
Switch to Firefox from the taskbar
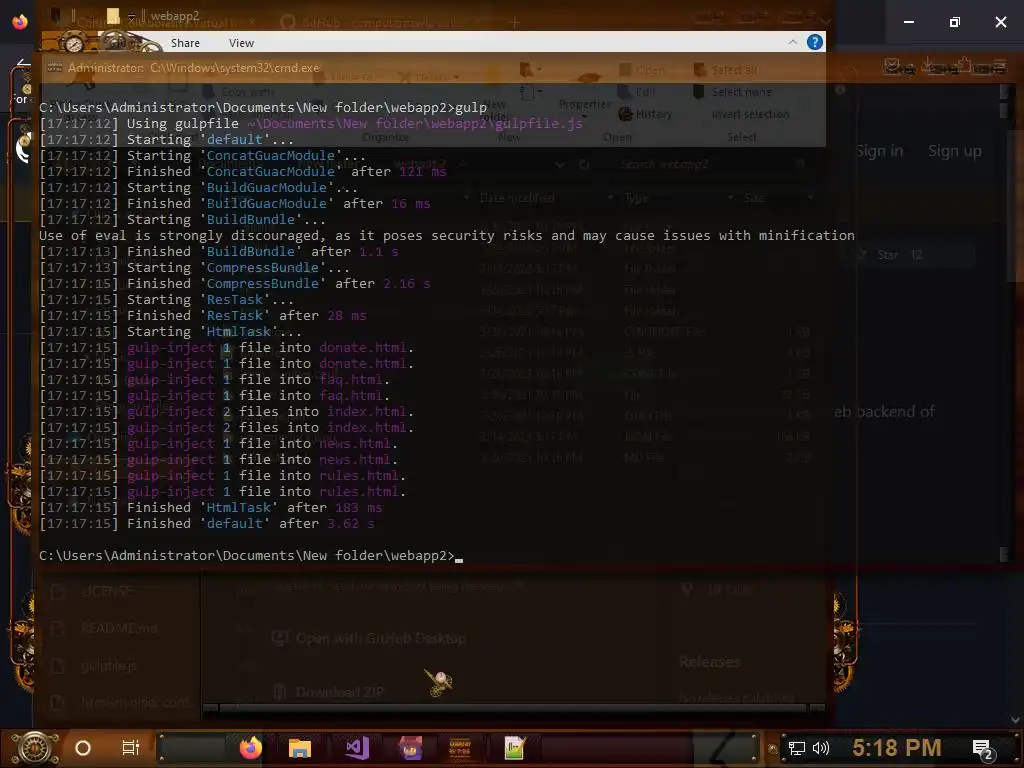point(250,748)
